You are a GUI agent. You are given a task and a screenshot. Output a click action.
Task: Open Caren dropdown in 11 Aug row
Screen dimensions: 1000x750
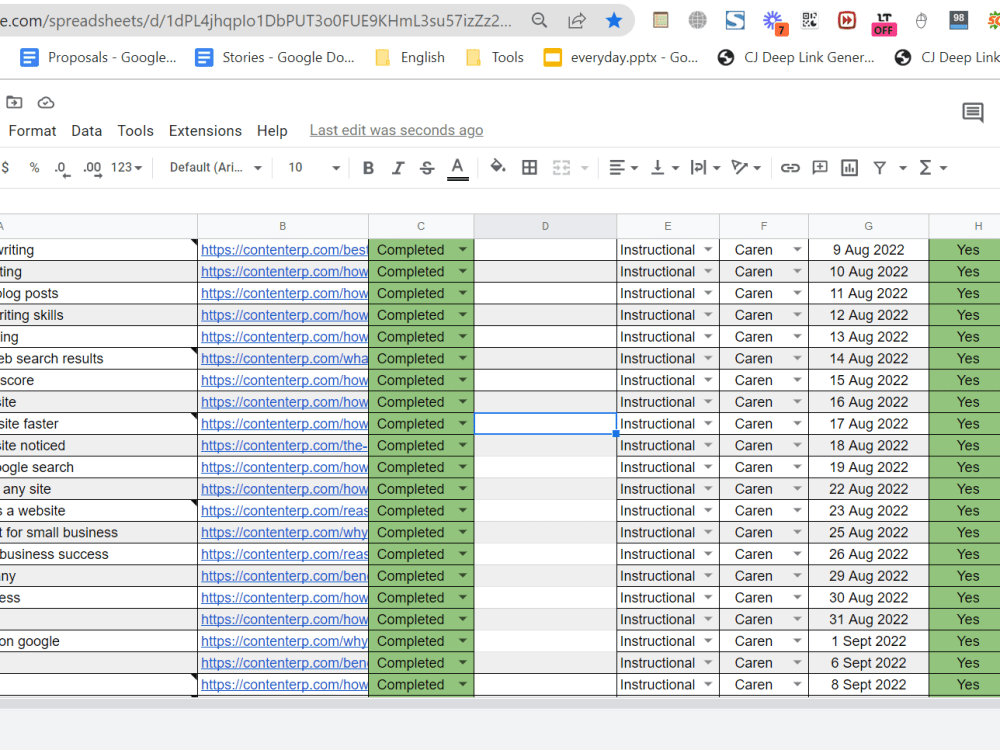(797, 293)
